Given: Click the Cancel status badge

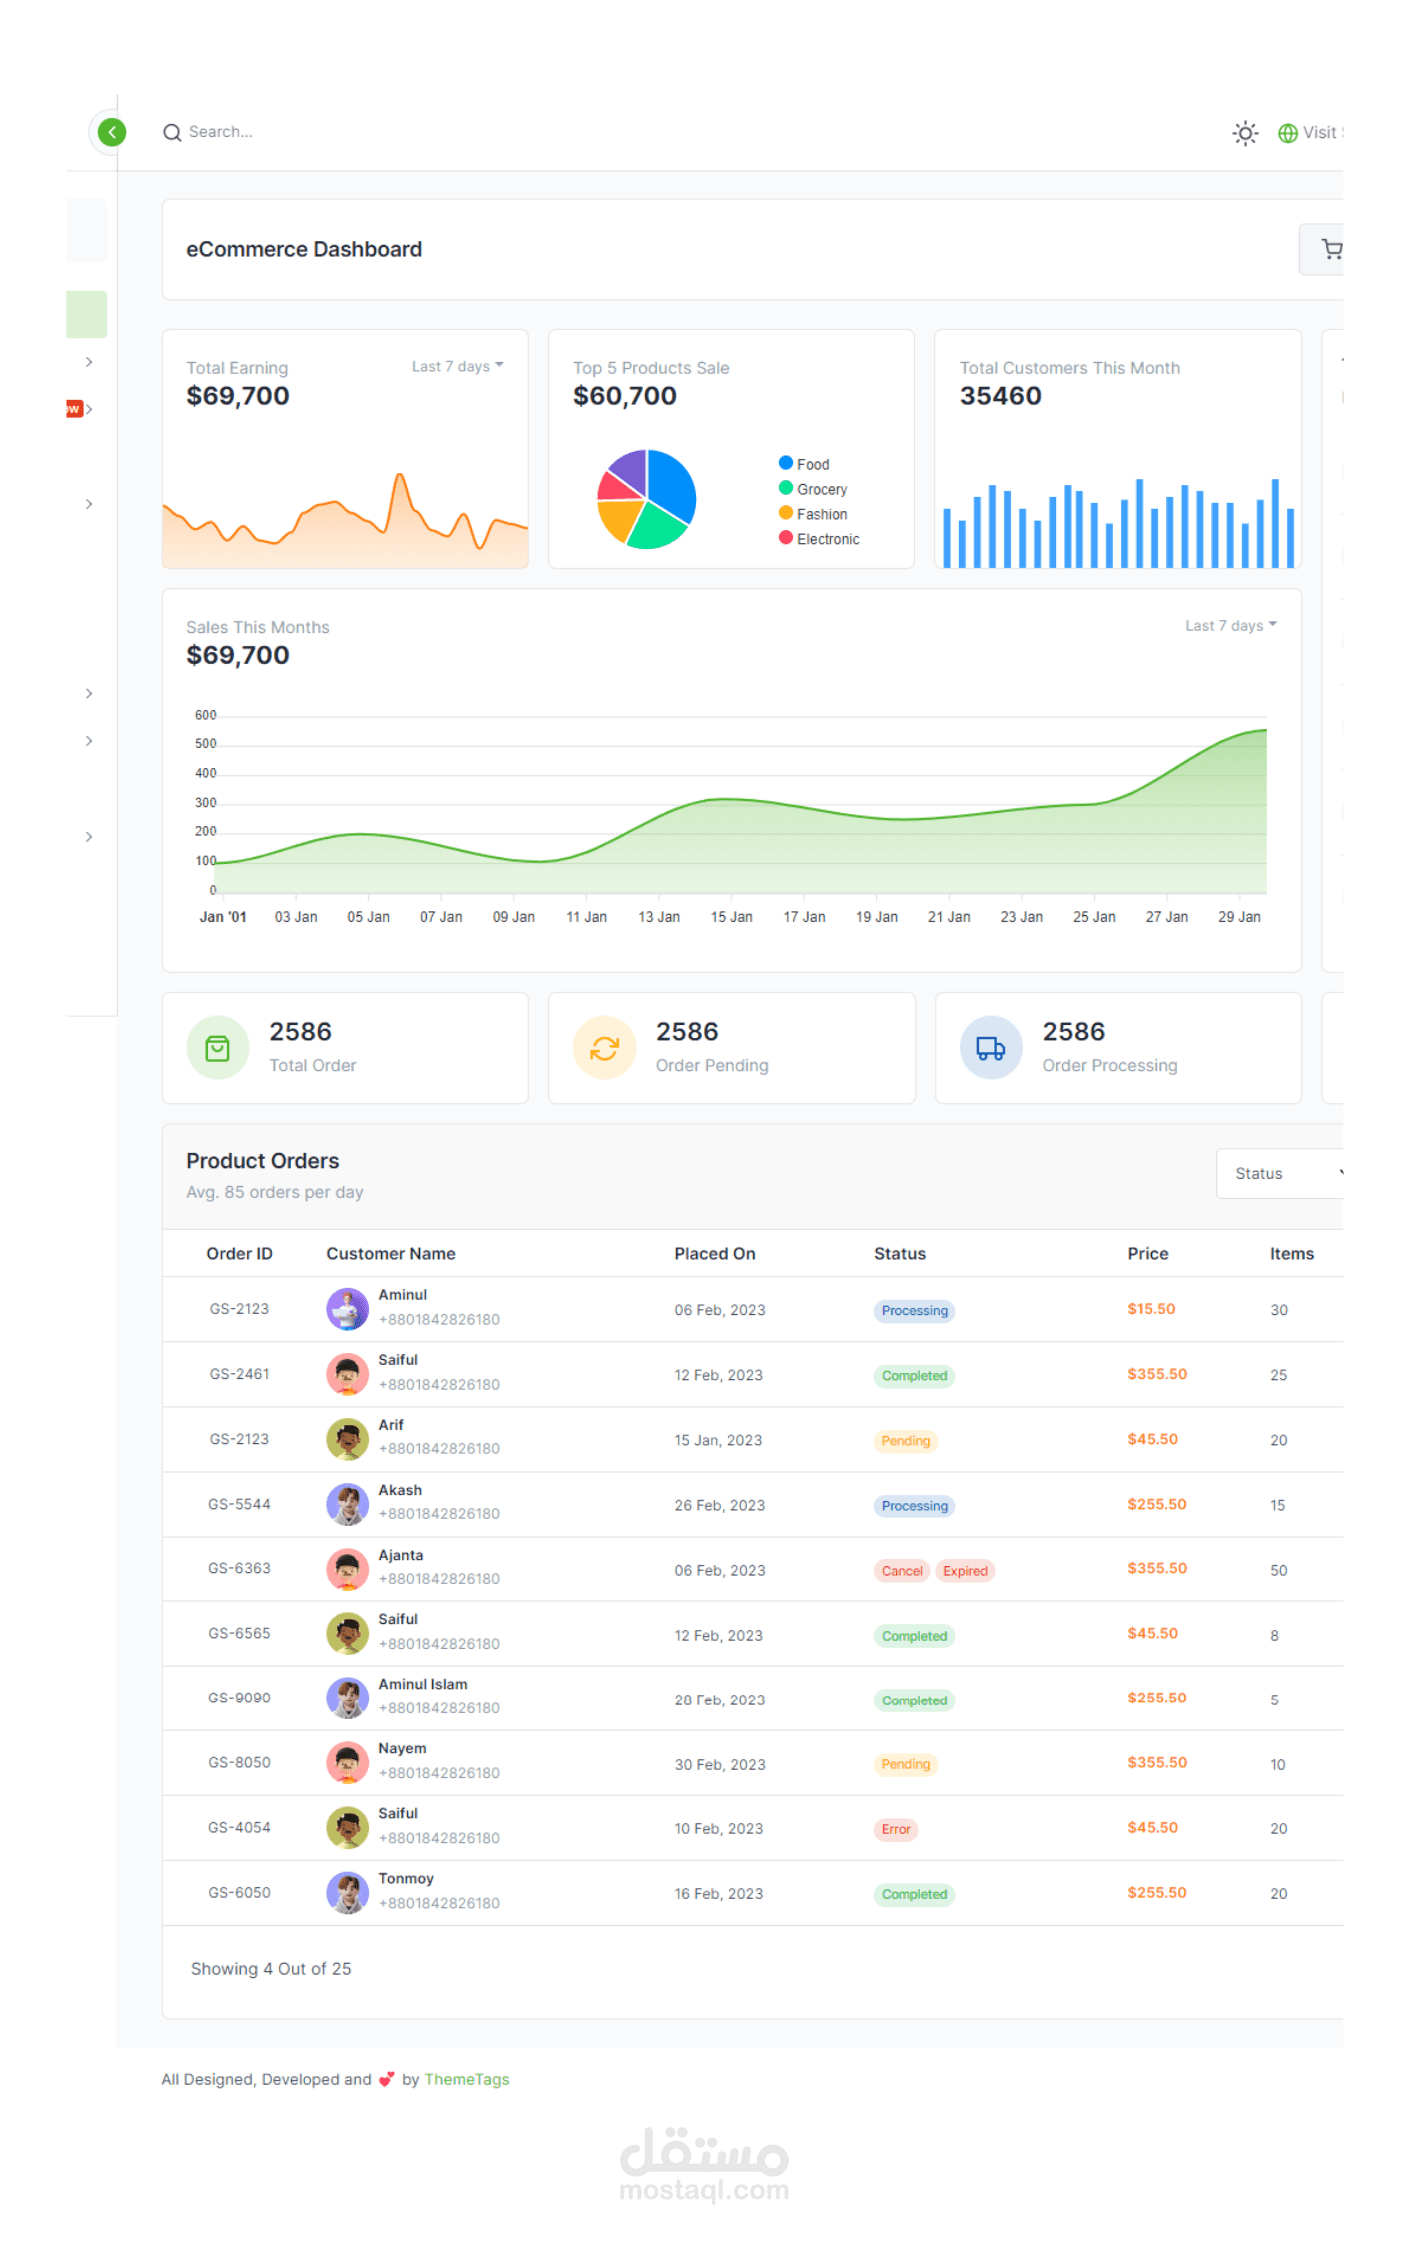Looking at the screenshot, I should pyautogui.click(x=902, y=1571).
